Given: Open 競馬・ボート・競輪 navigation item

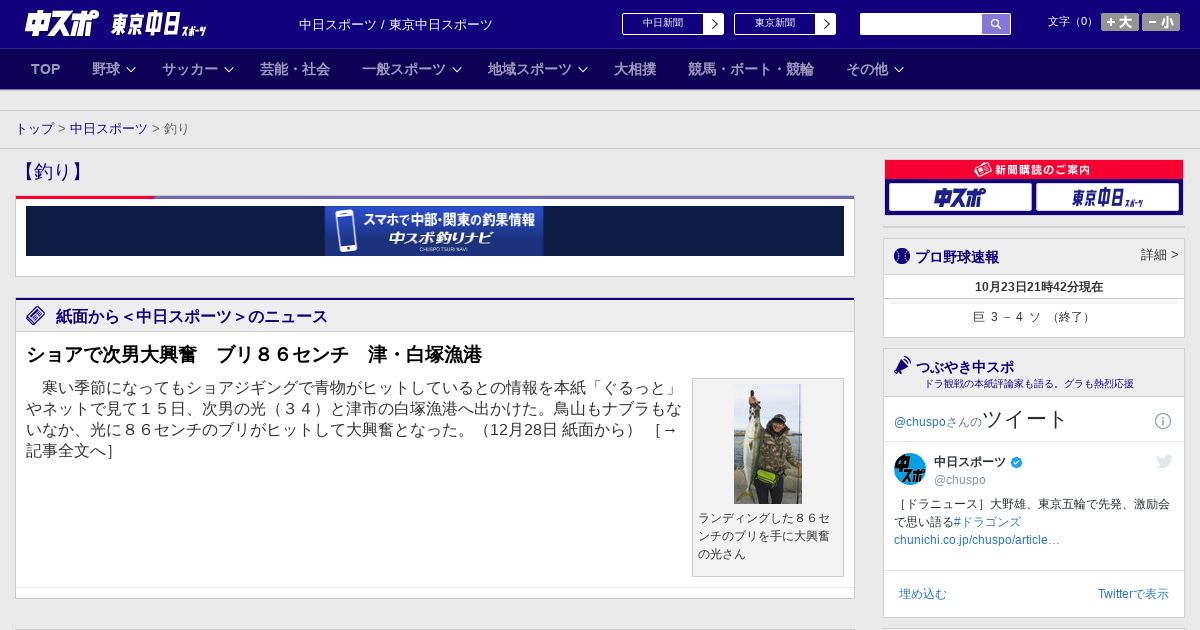Looking at the screenshot, I should (x=751, y=69).
